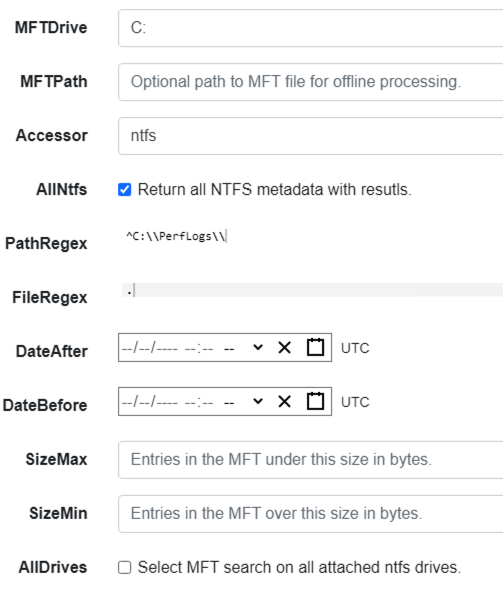503x596 pixels.
Task: Place cursor in PathRegex editor
Action: [313, 236]
